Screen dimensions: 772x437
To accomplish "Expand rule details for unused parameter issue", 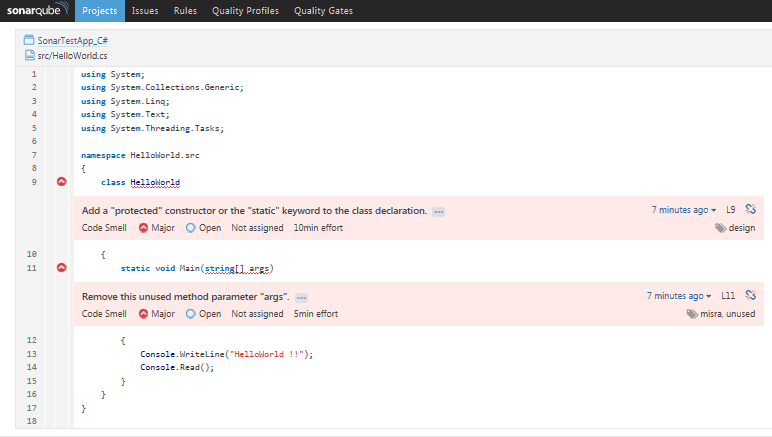I will (x=301, y=298).
